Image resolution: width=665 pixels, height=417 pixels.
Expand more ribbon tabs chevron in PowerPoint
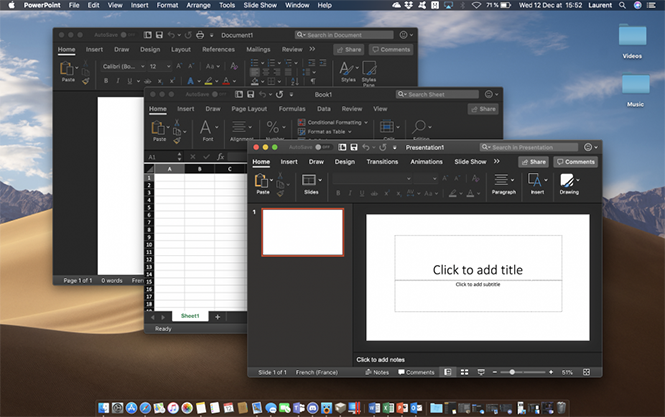[x=497, y=161]
